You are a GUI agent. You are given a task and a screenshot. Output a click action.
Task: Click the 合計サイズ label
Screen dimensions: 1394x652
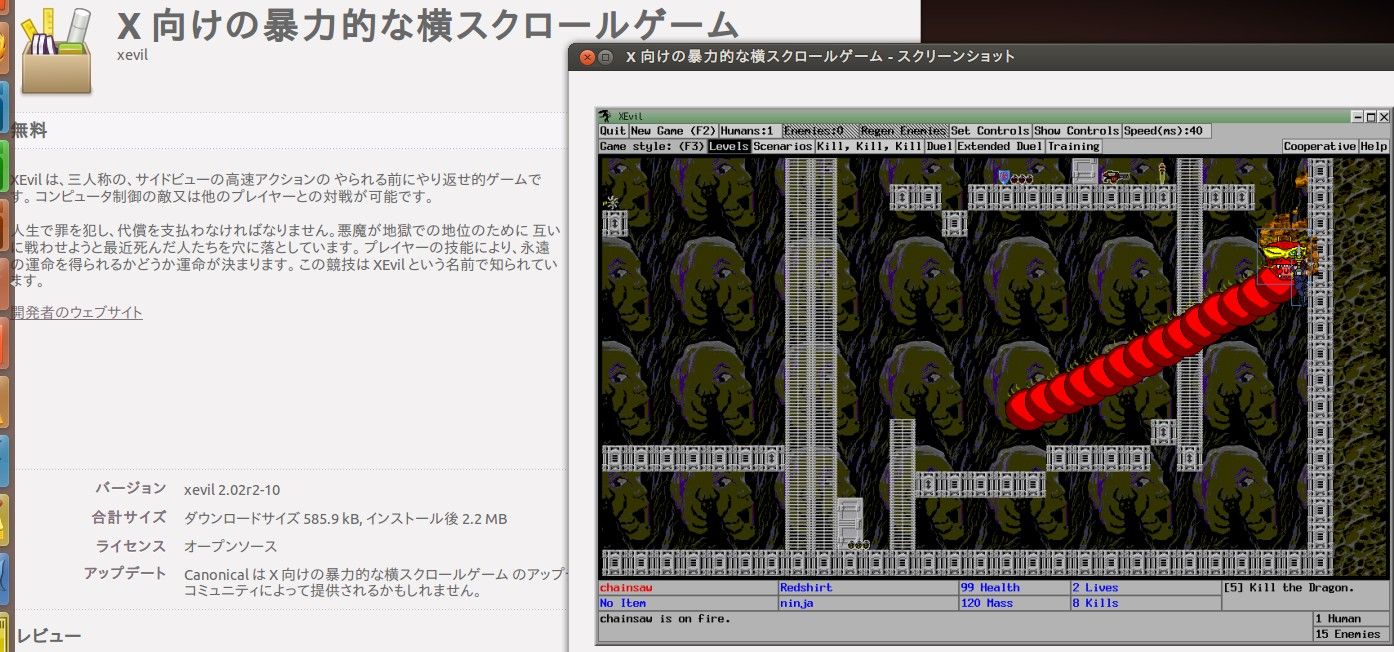pyautogui.click(x=129, y=518)
